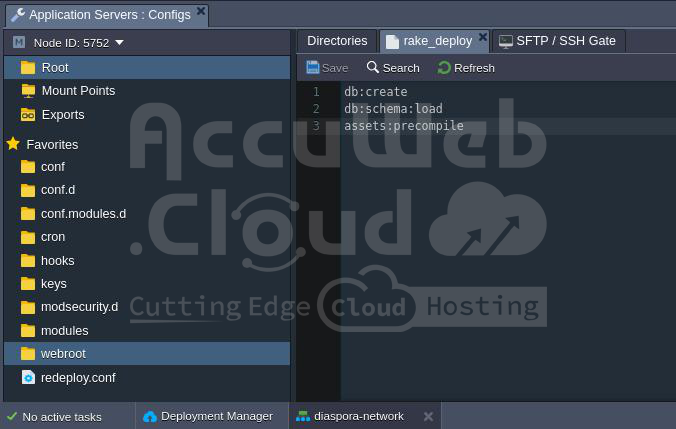Click the Favorites star icon
This screenshot has width=676, height=429.
[13, 144]
